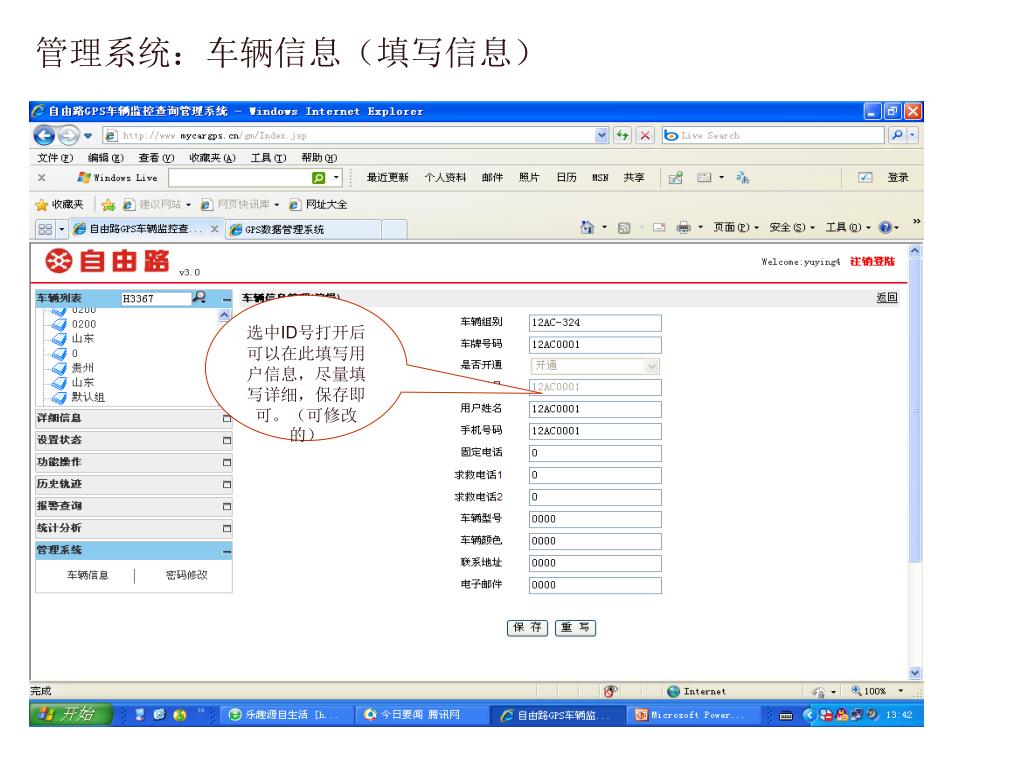Click the 返回 link
Image resolution: width=1024 pixels, height=768 pixels.
(x=887, y=298)
